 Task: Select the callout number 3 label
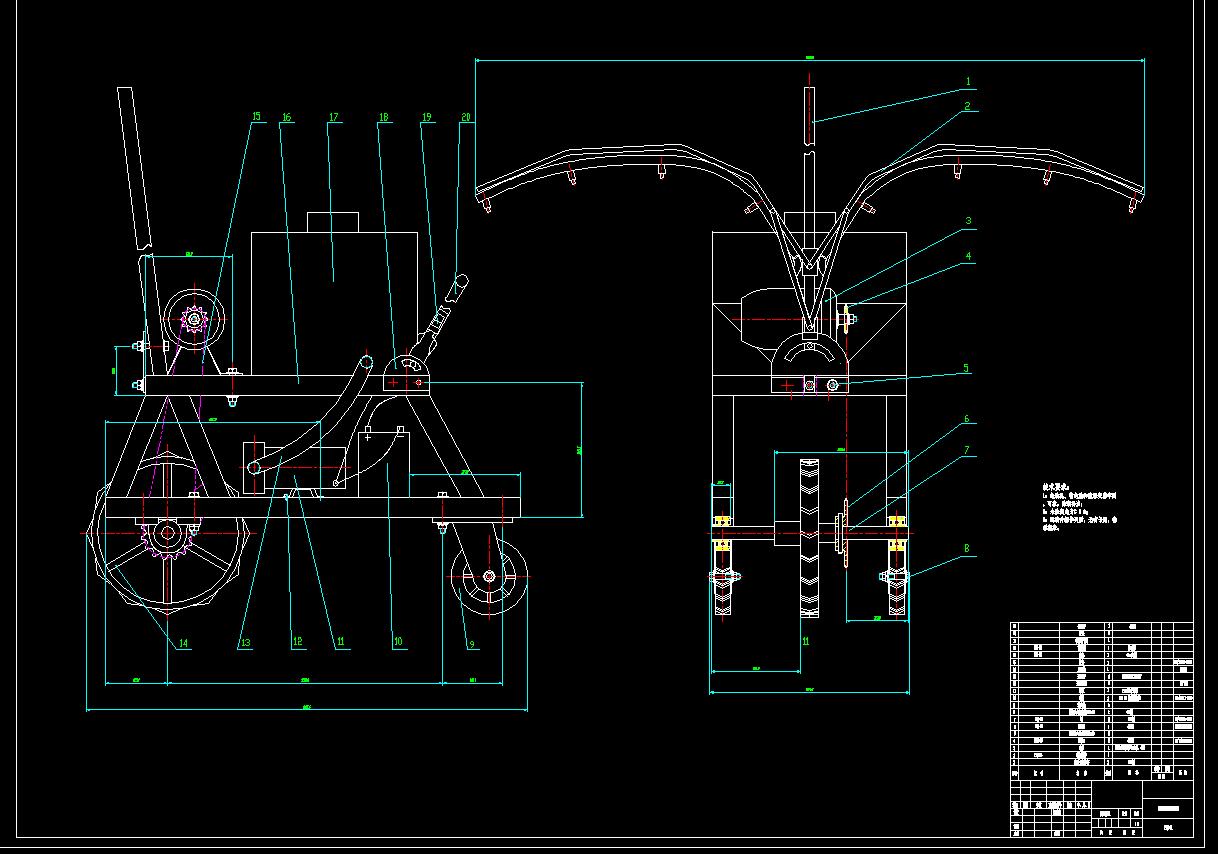(967, 221)
